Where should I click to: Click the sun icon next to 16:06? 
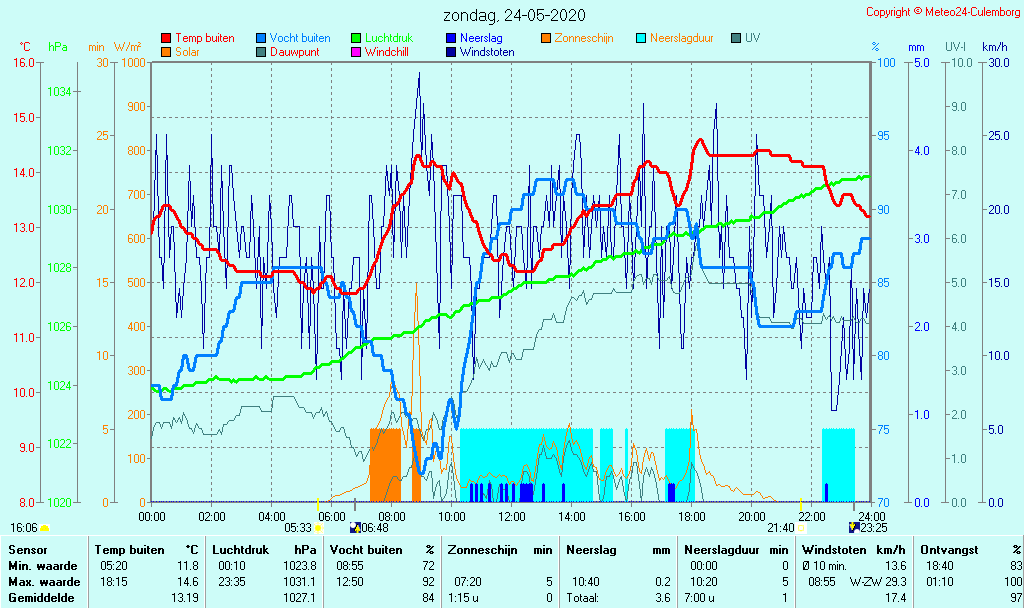[x=45, y=528]
